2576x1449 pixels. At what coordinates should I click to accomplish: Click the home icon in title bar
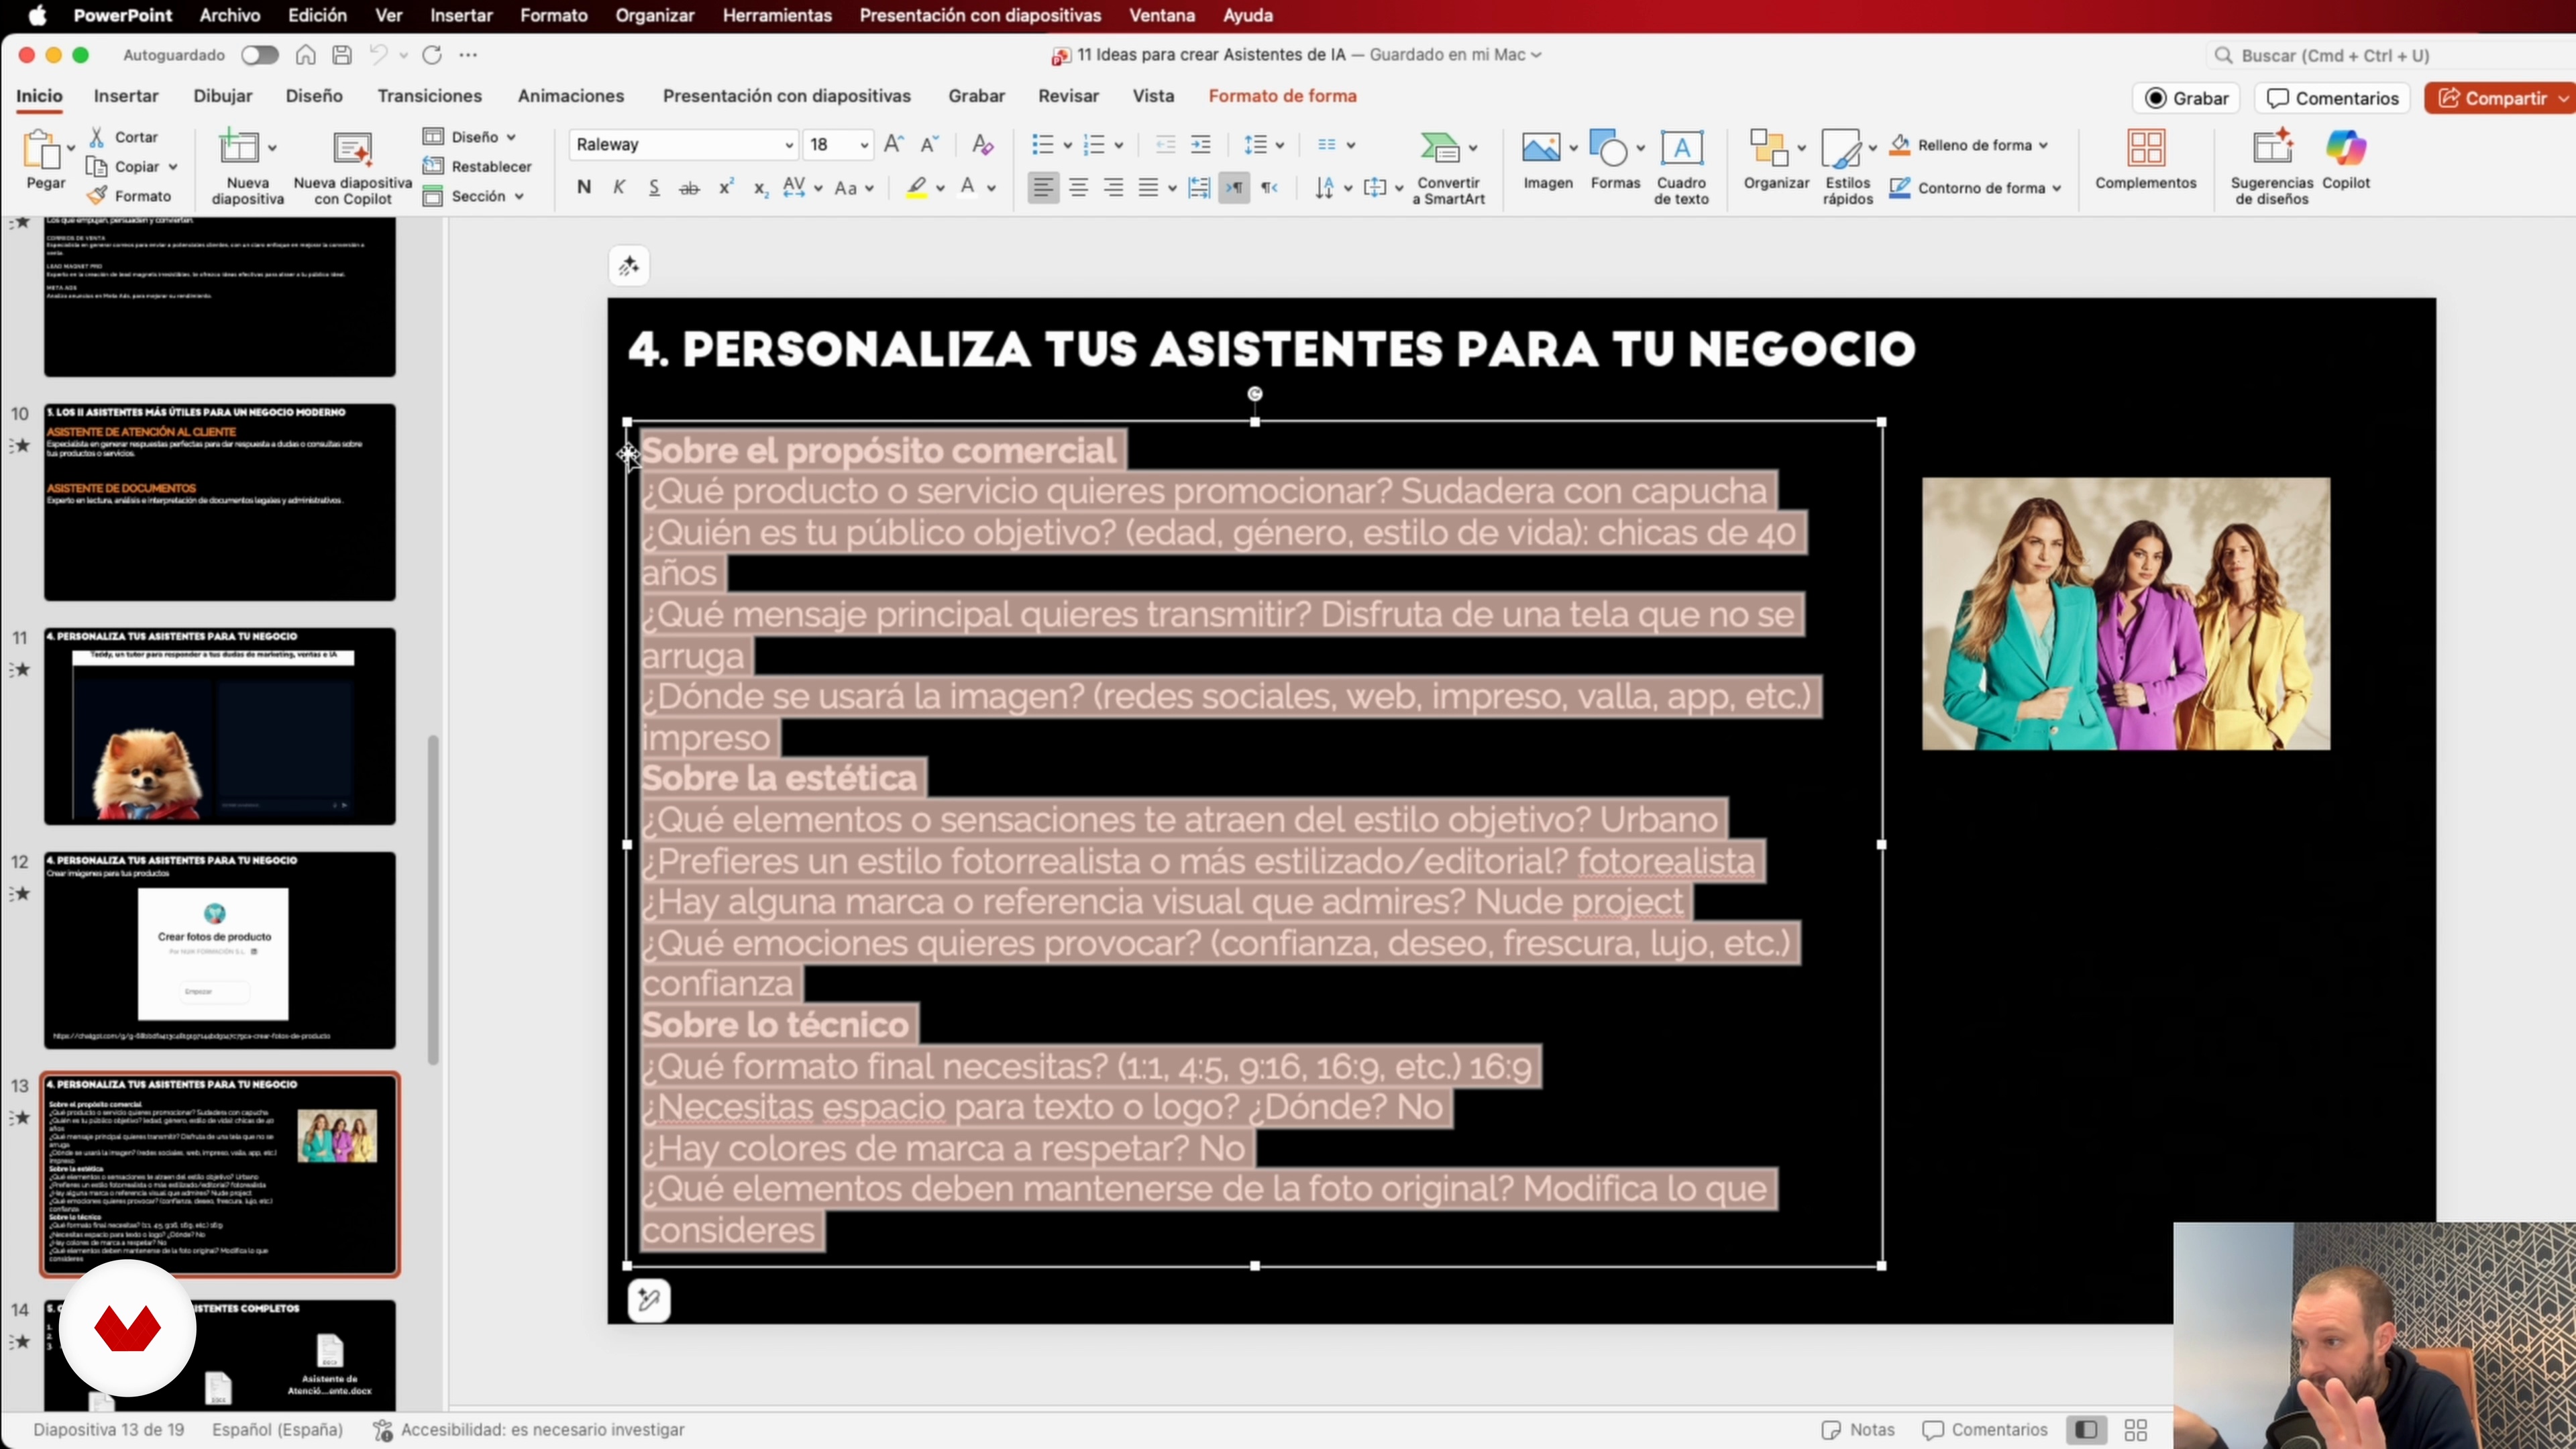[306, 55]
